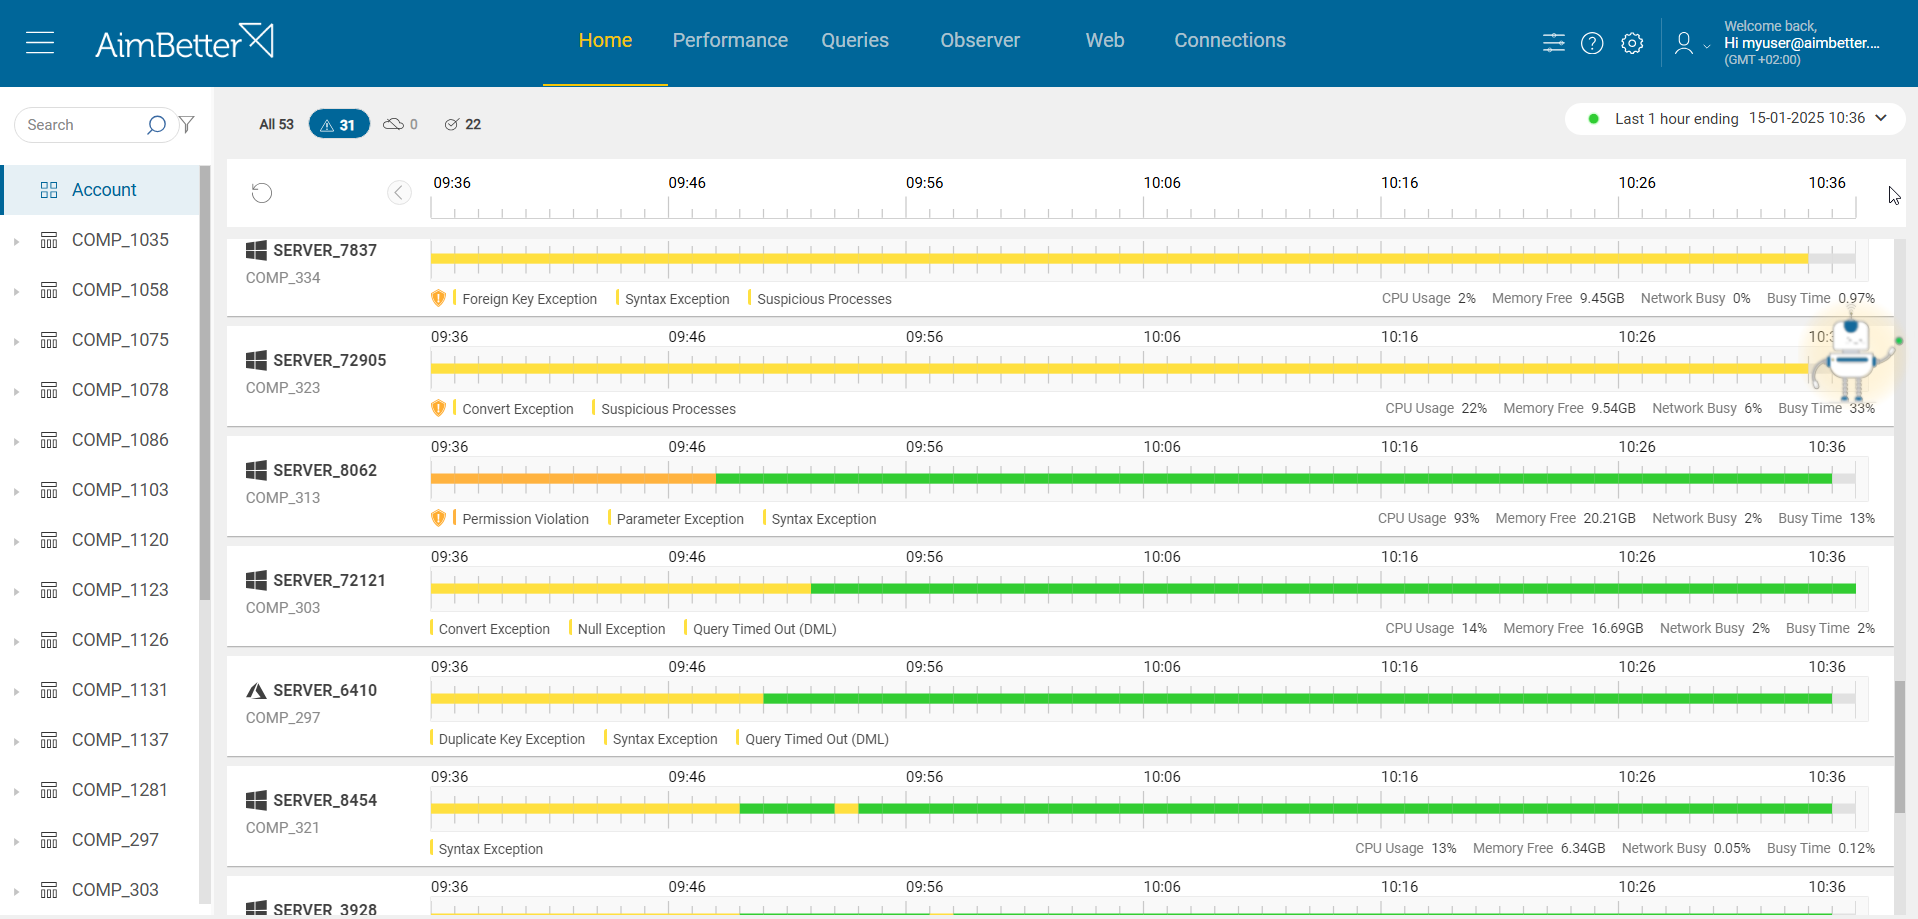The width and height of the screenshot is (1918, 919).
Task: Open the display settings sliders icon
Action: (x=1554, y=43)
